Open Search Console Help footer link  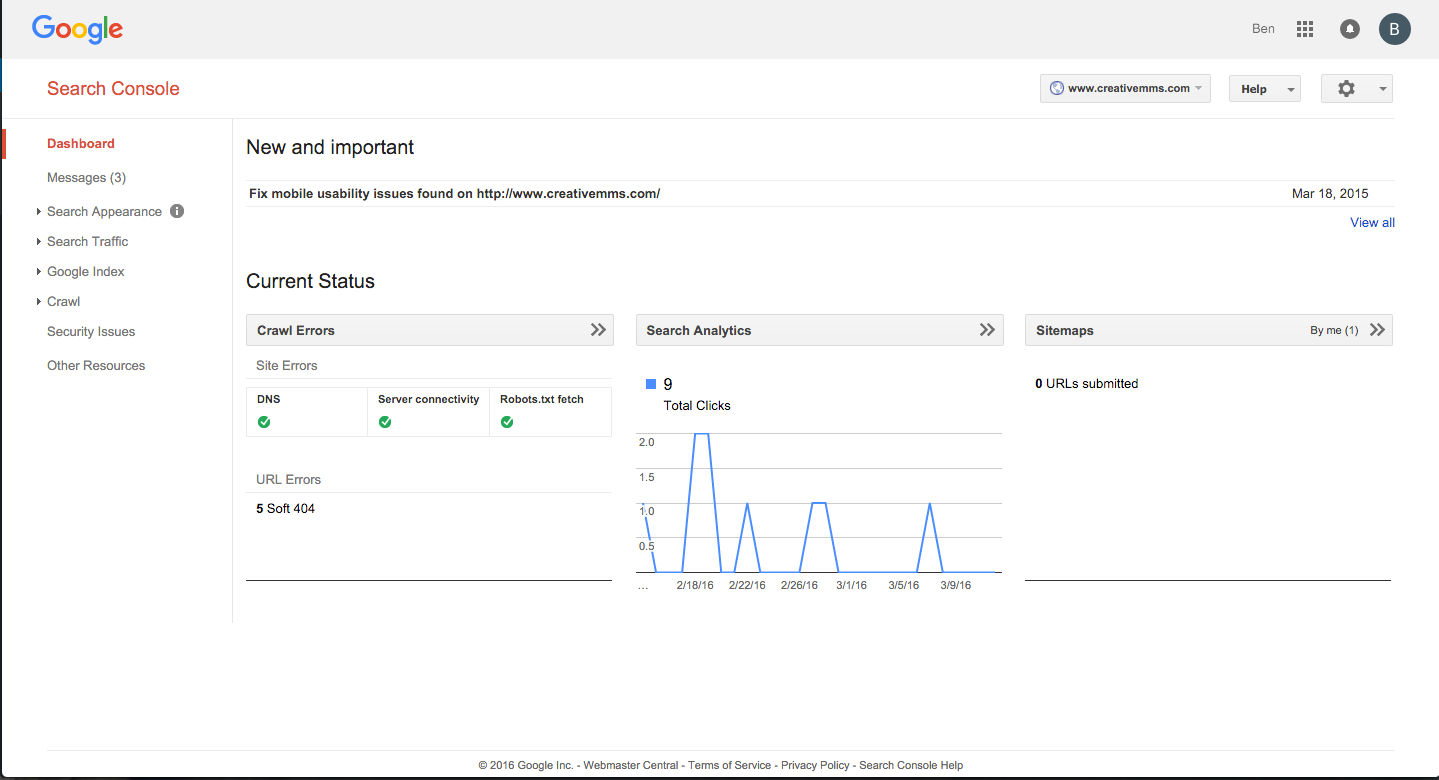click(911, 765)
